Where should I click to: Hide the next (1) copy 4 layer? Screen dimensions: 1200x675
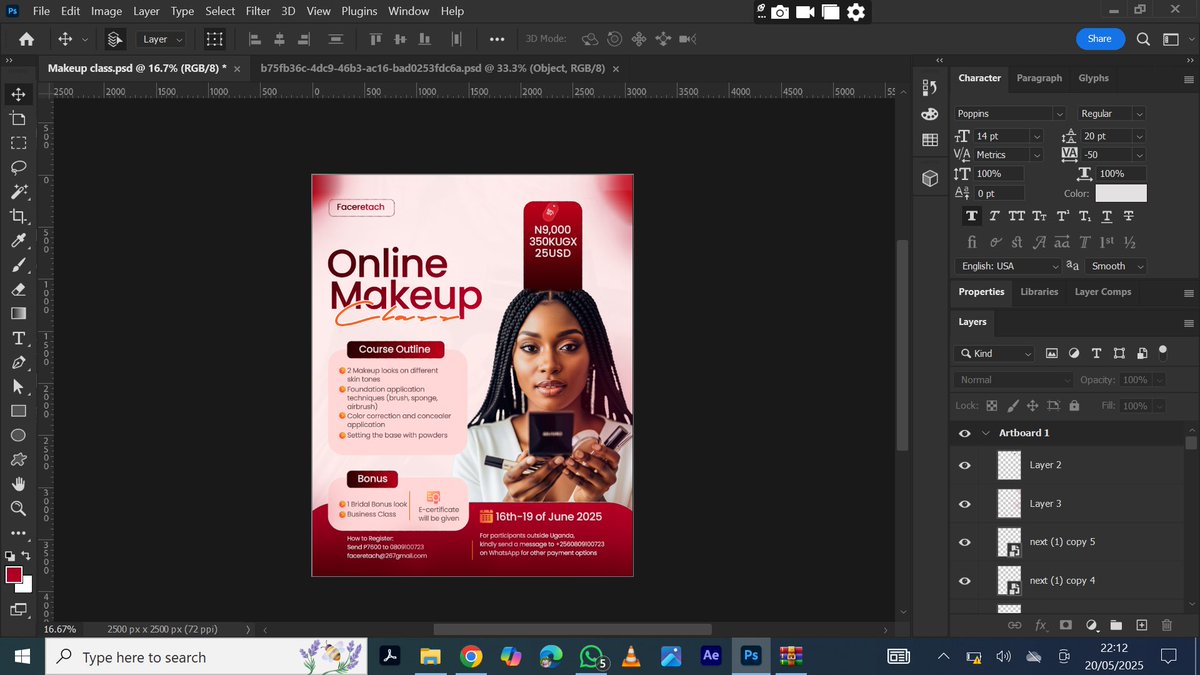tap(964, 581)
